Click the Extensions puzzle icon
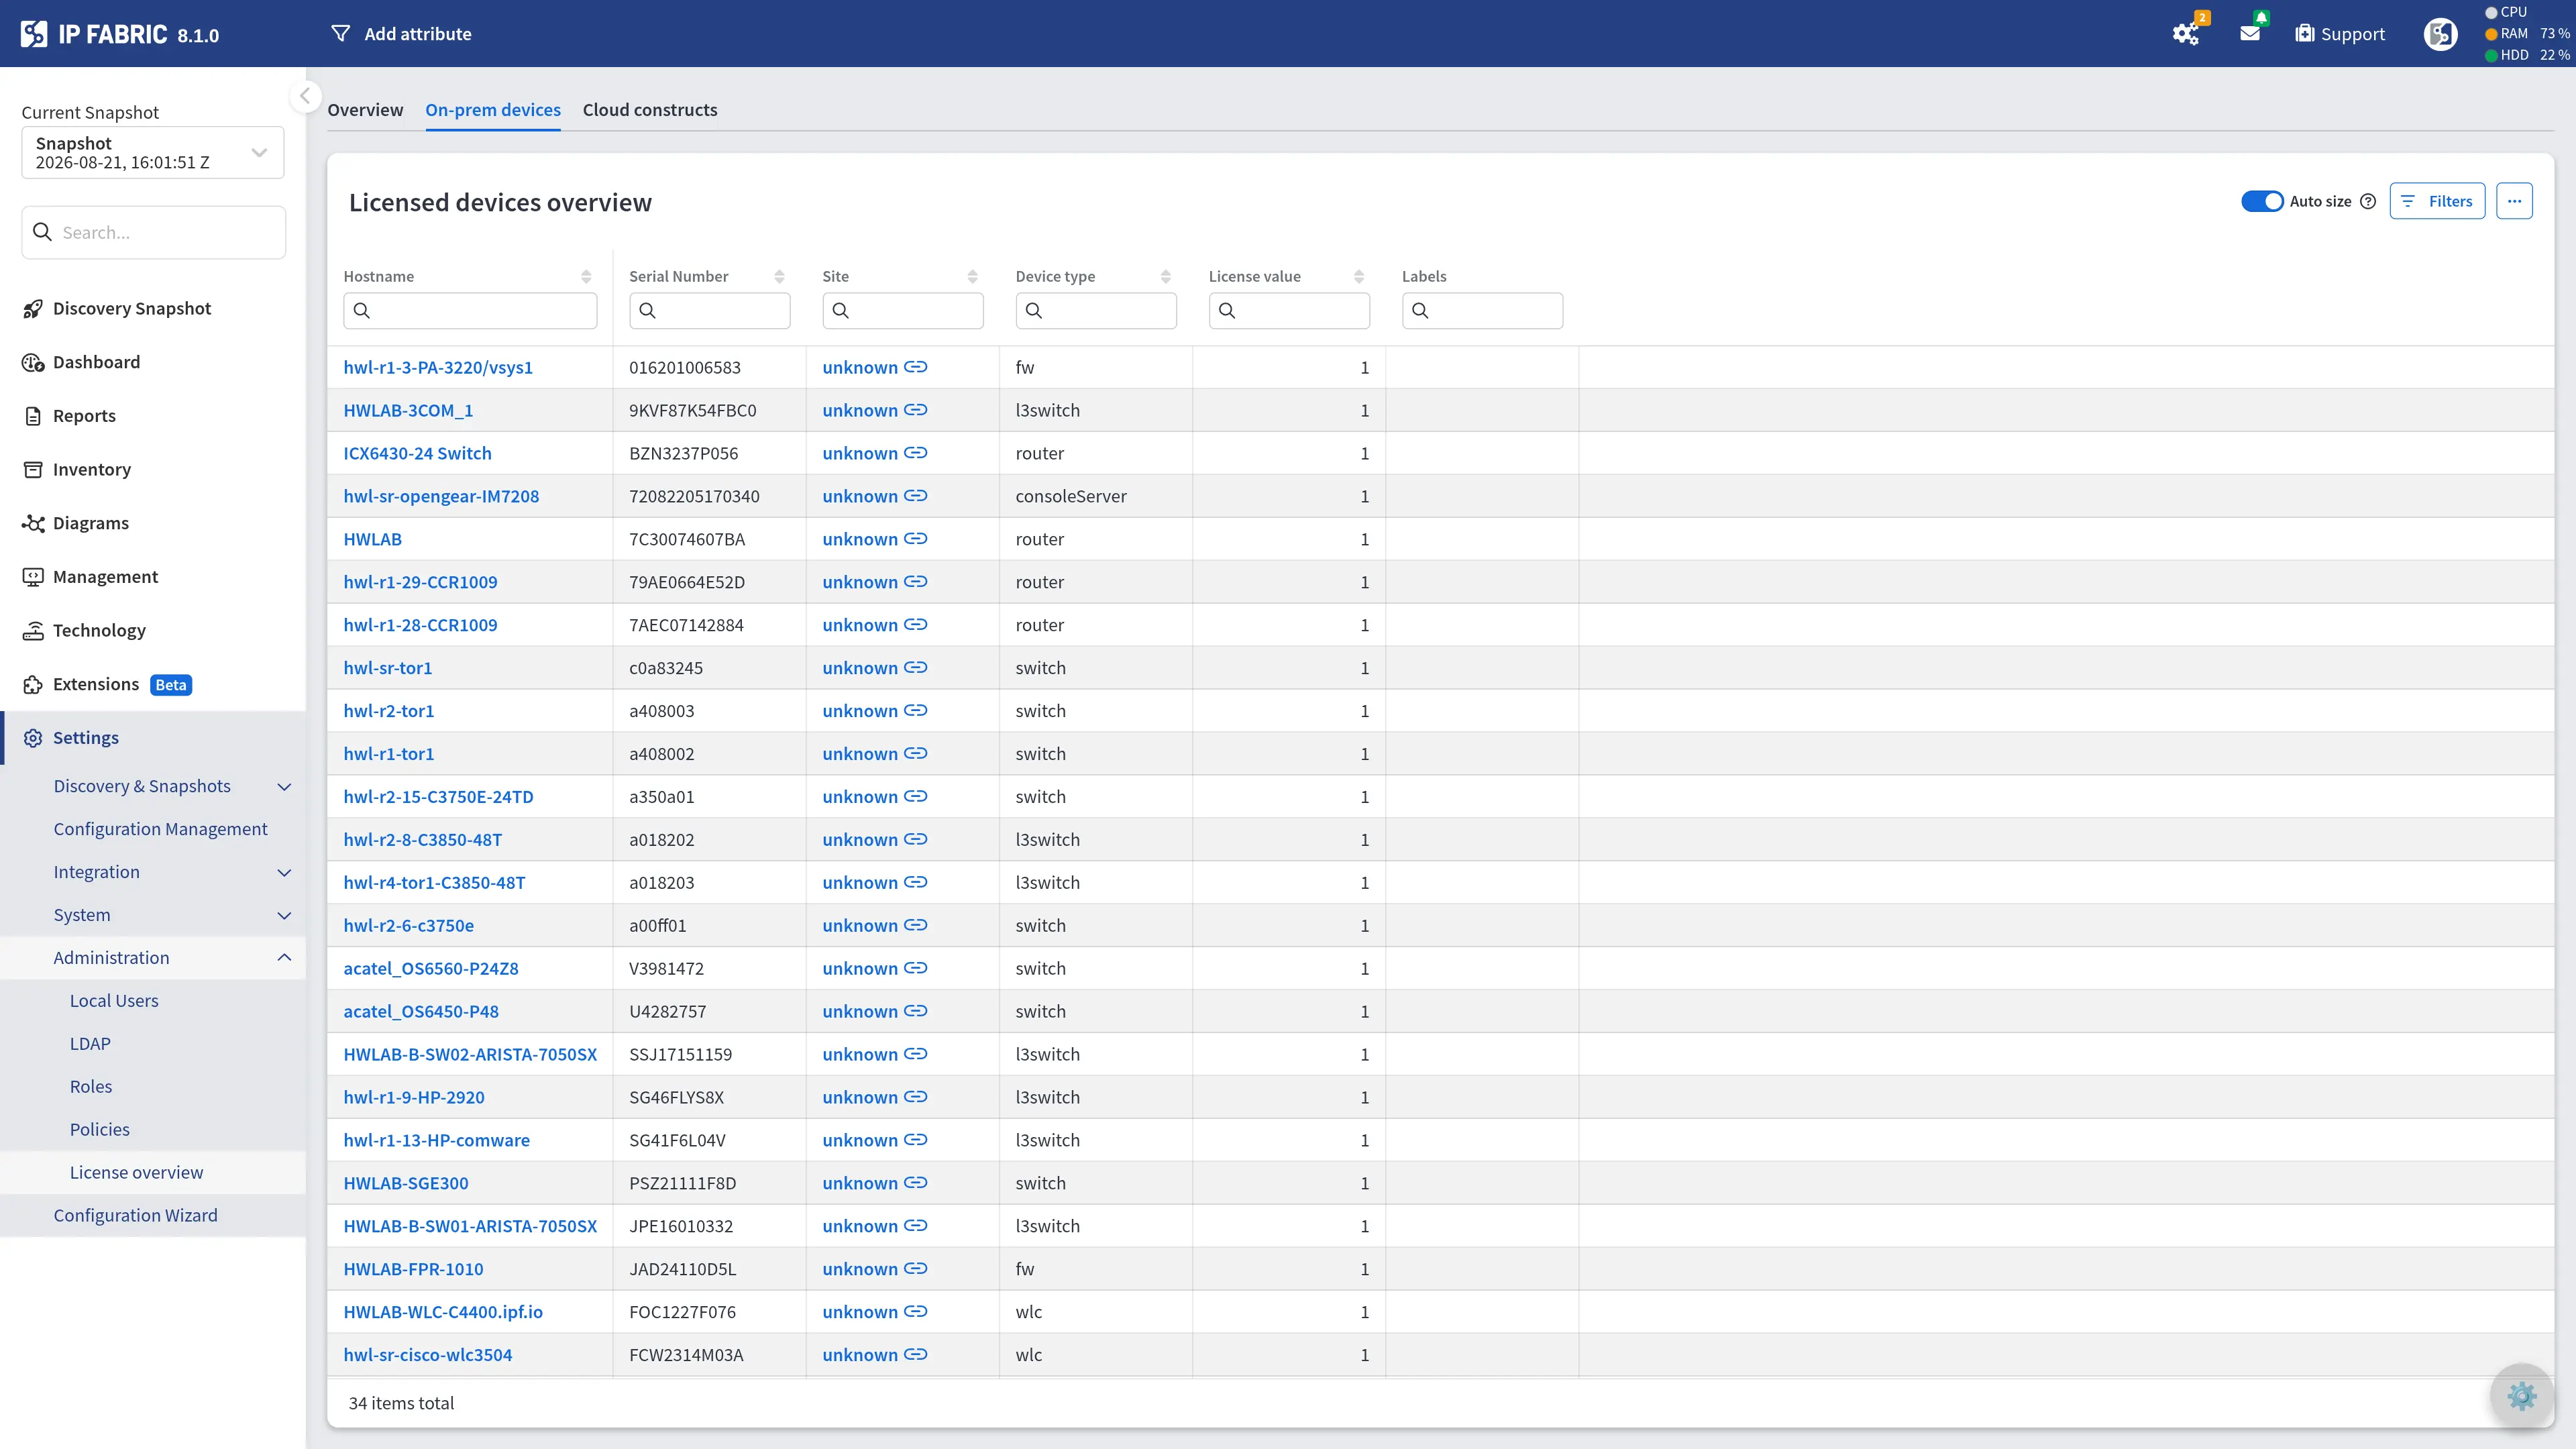Screen dimensions: 2576x1449 (x=33, y=685)
